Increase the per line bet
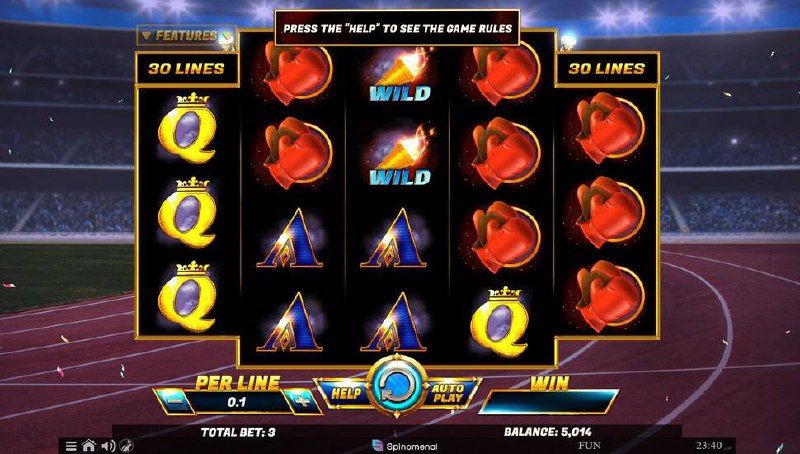The image size is (800, 454). tap(302, 401)
